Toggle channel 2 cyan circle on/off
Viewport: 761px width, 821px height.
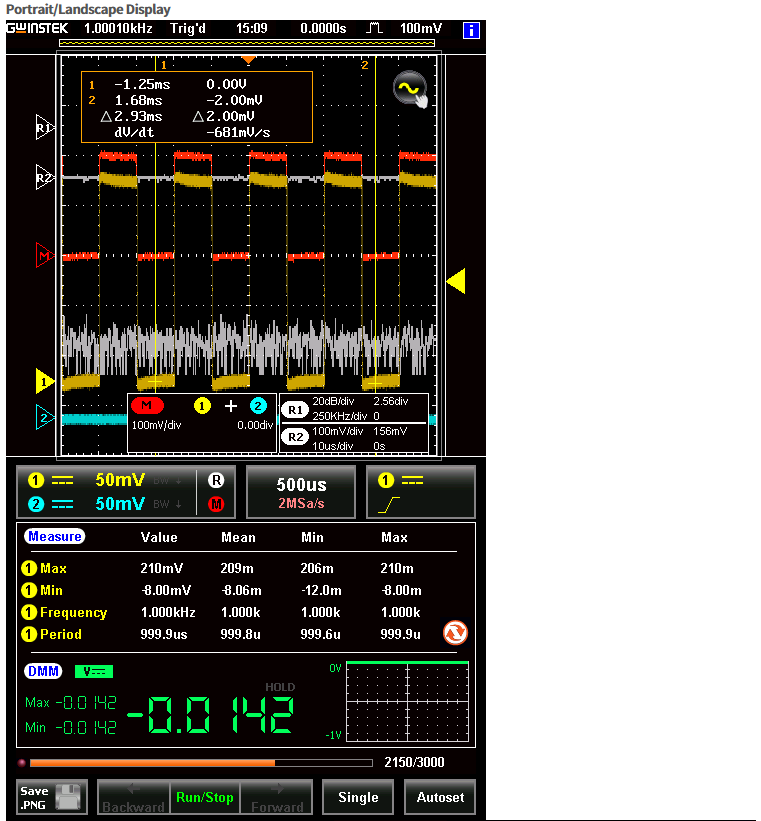tap(36, 504)
